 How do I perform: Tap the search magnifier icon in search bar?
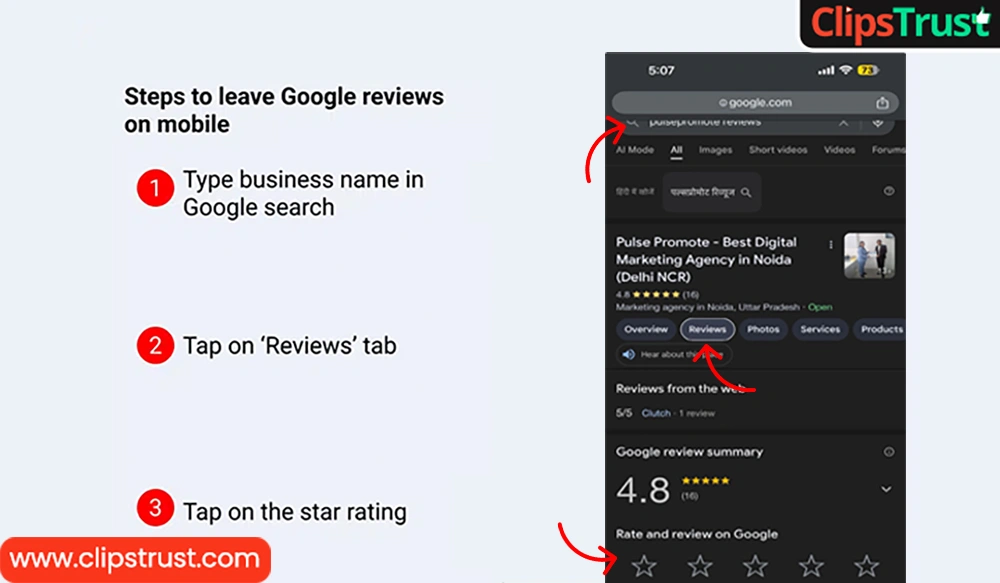pos(632,122)
